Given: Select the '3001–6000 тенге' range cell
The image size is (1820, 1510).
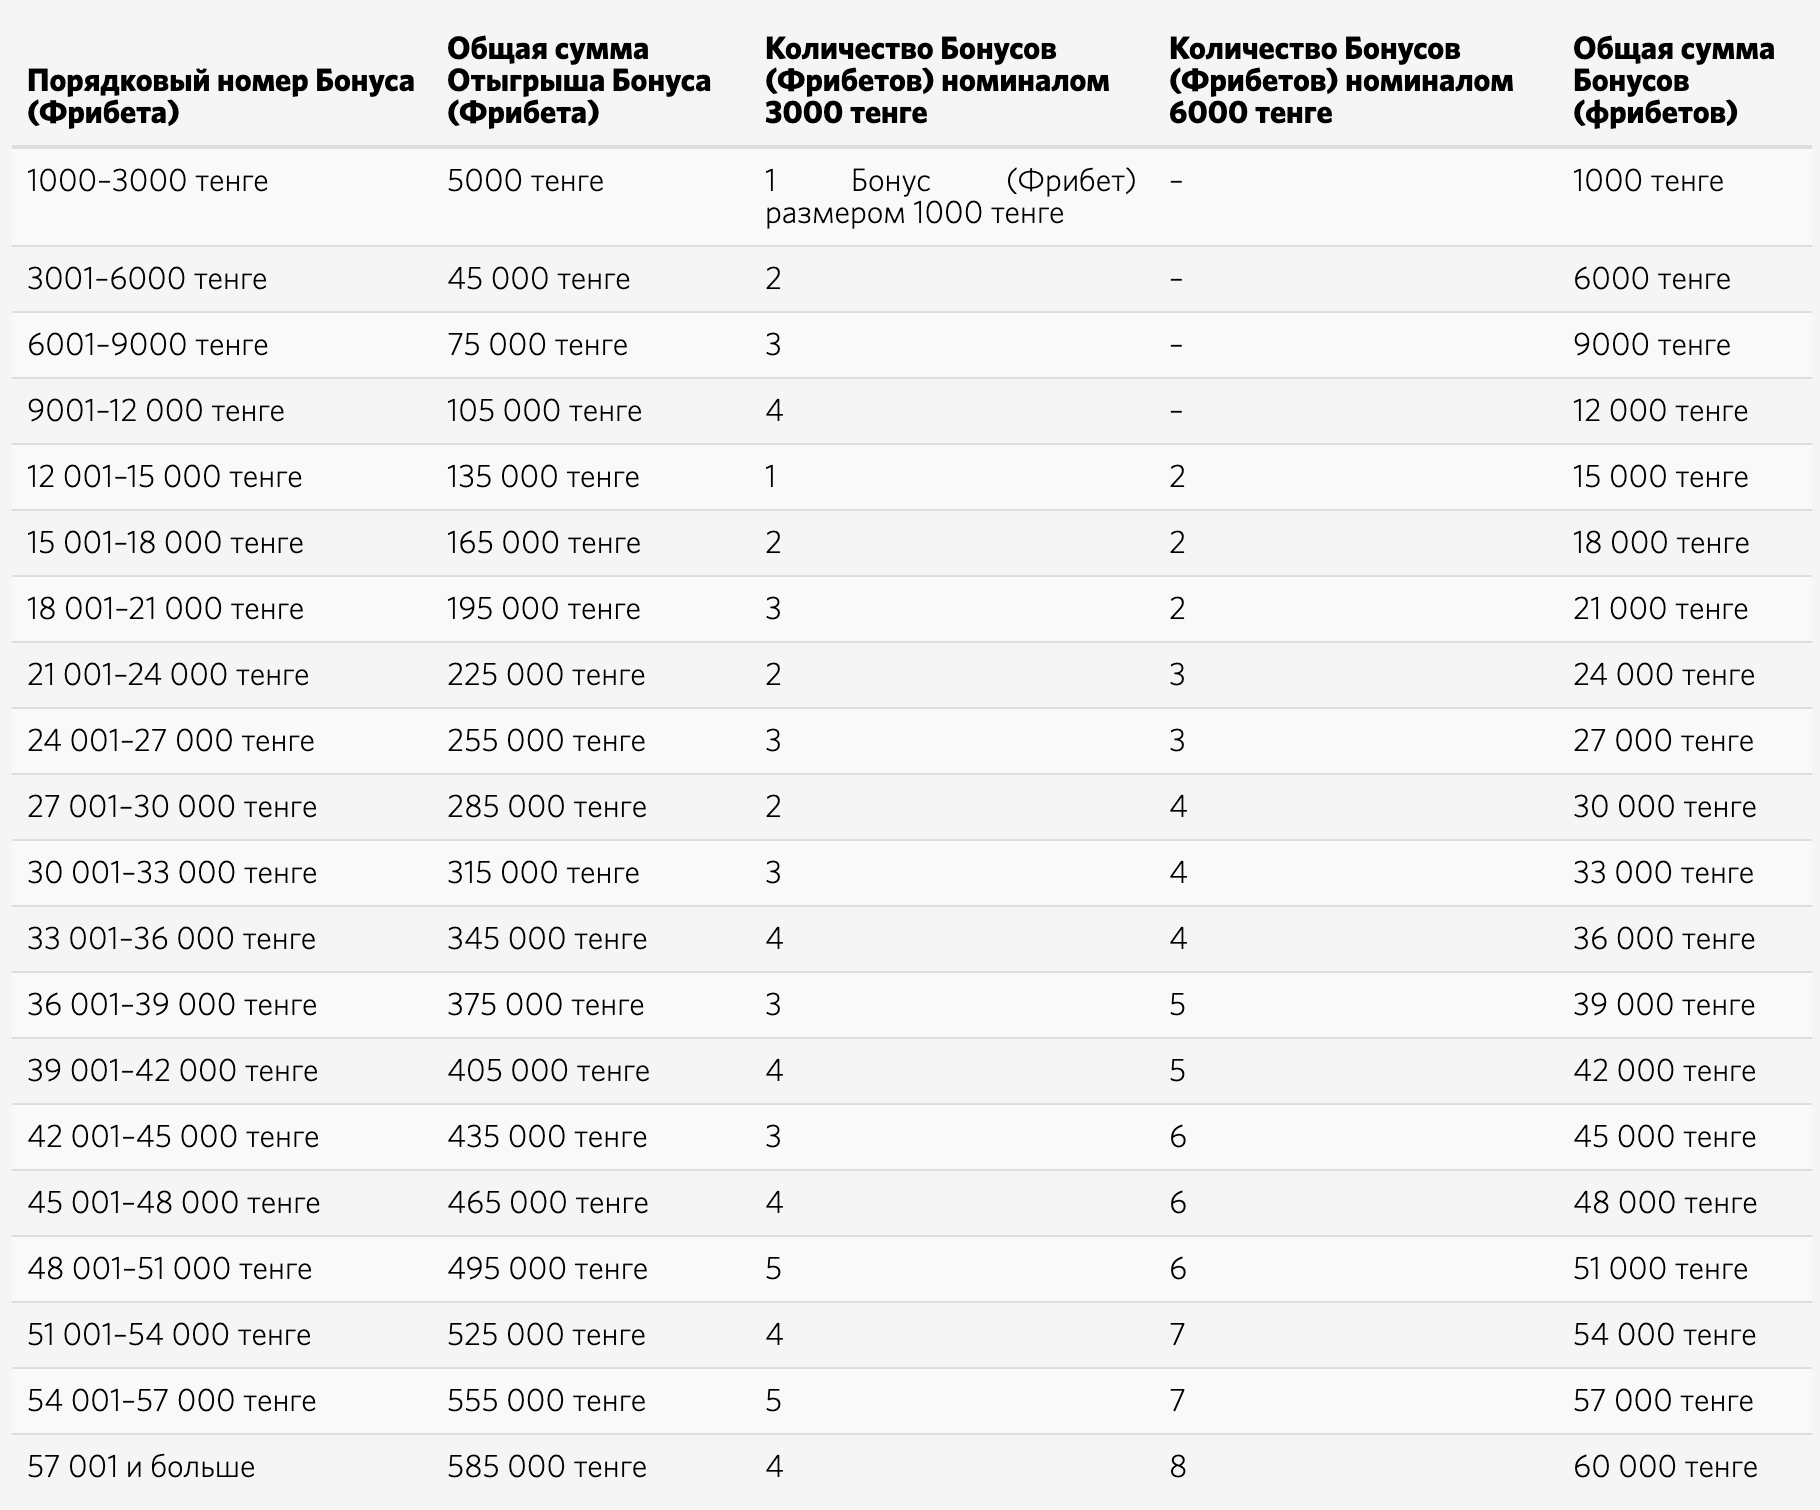Looking at the screenshot, I should [147, 279].
